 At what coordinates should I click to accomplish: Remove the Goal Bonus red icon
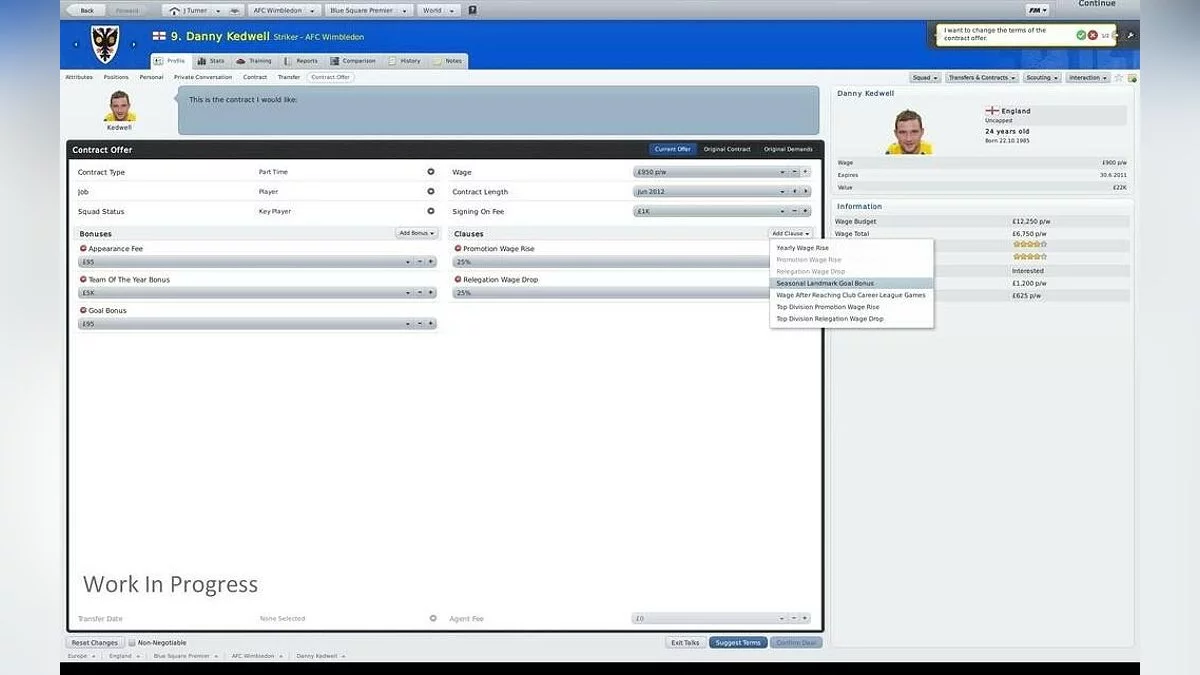[x=82, y=311]
